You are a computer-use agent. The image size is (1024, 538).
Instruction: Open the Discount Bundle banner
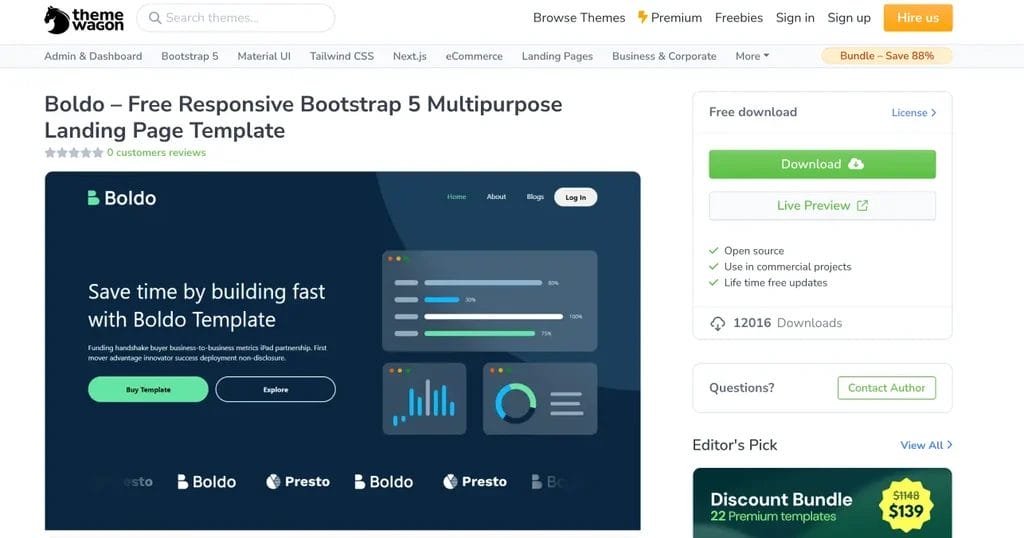(x=822, y=503)
